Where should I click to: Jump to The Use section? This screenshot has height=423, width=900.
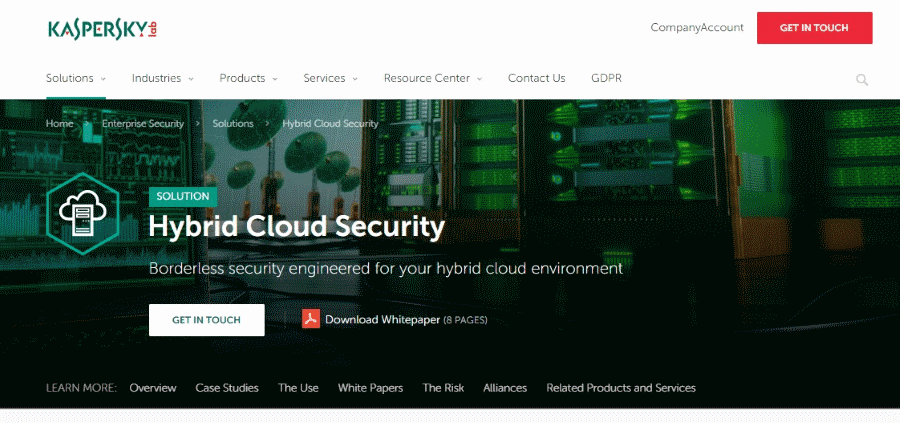(x=298, y=388)
